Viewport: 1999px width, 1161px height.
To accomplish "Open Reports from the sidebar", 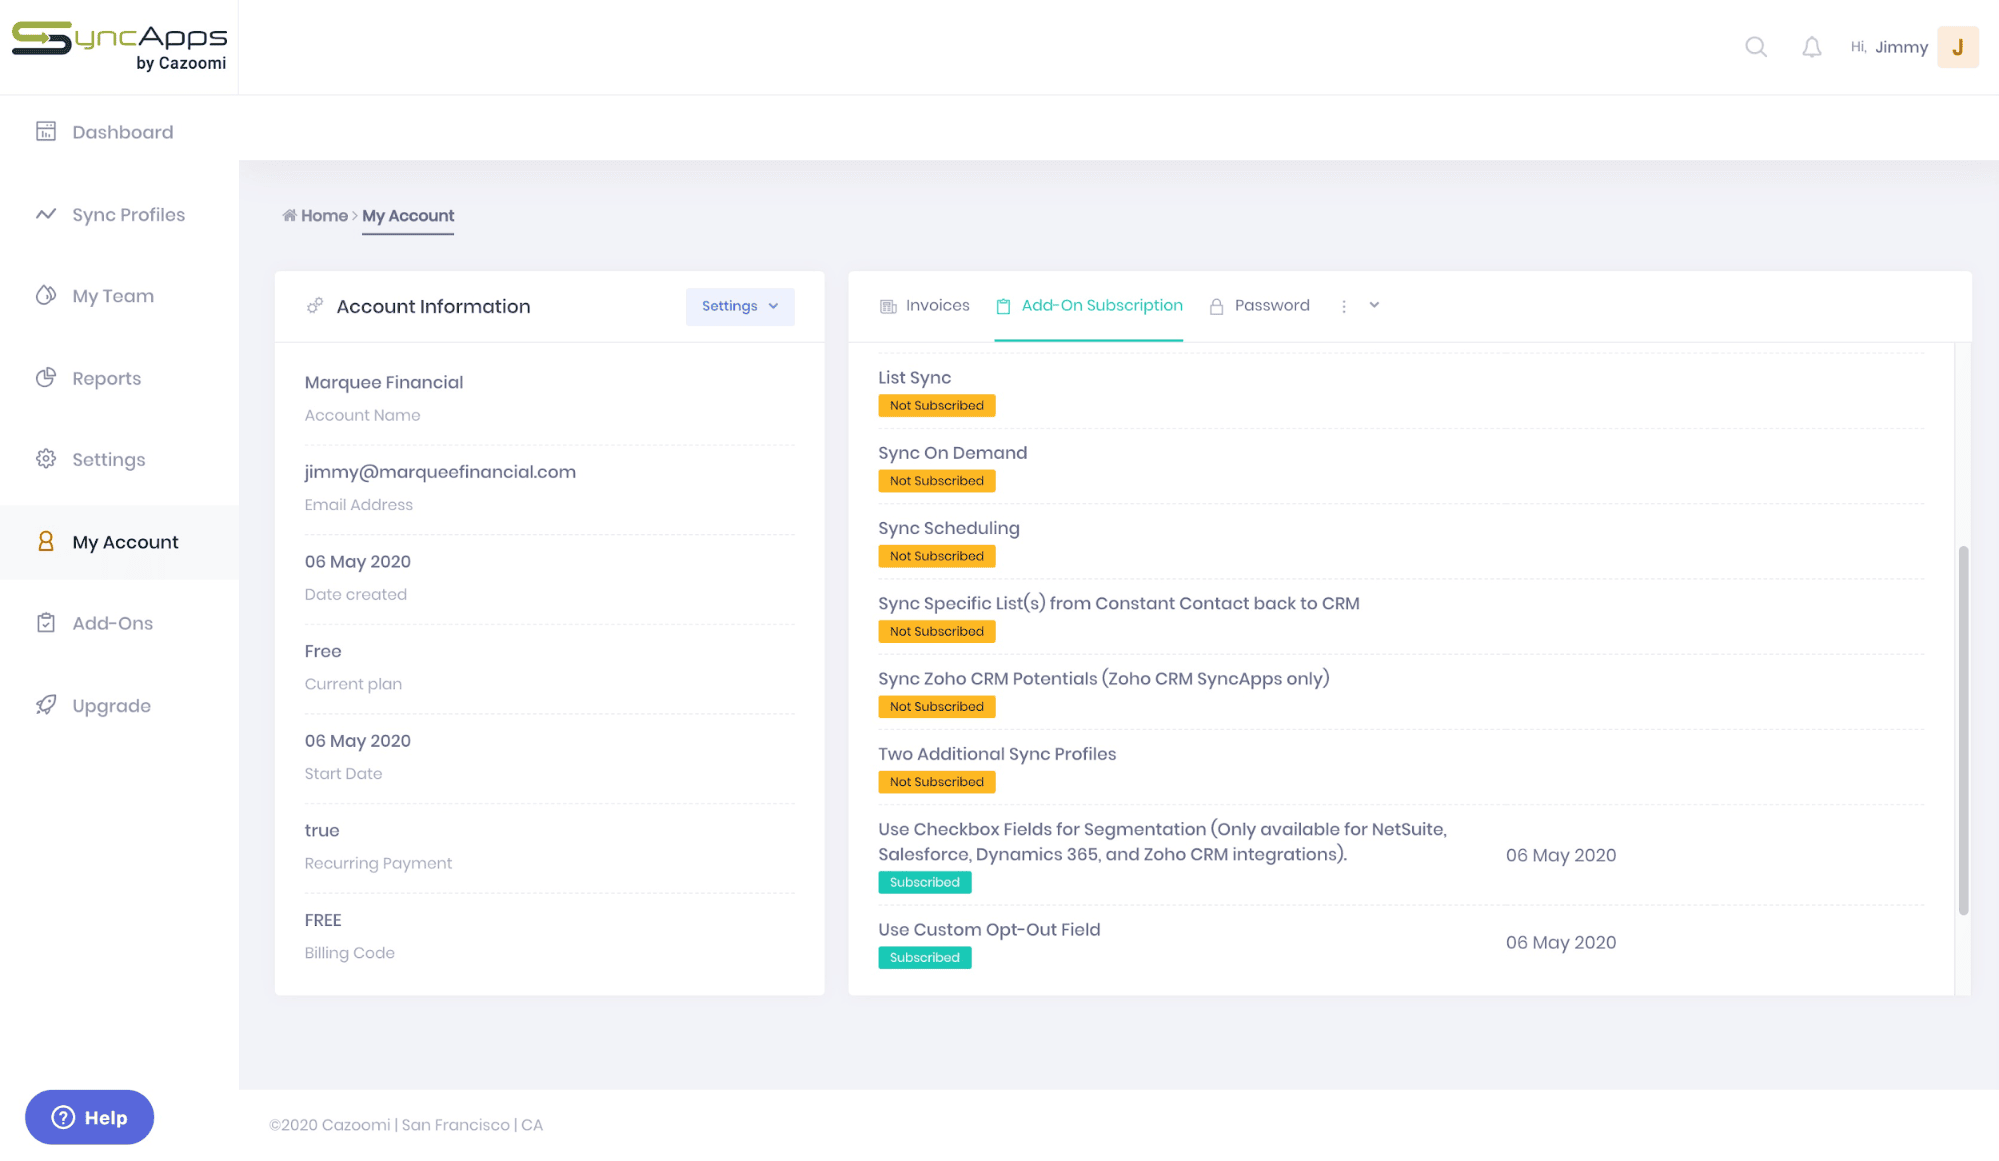I will click(x=119, y=378).
